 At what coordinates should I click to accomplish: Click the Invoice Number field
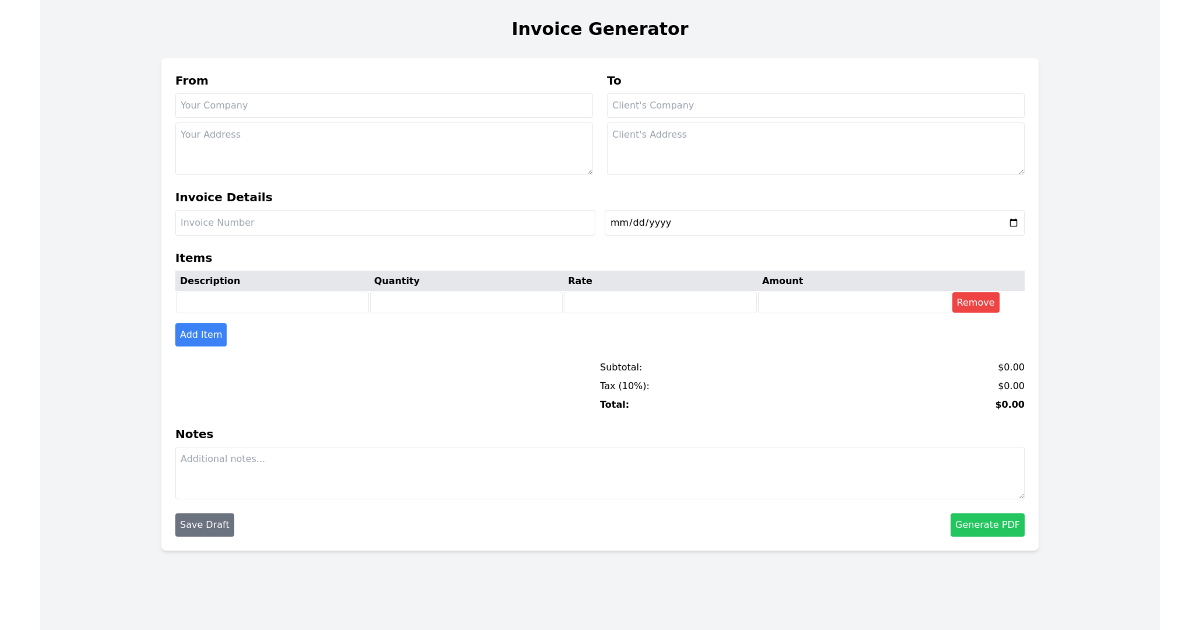tap(384, 222)
